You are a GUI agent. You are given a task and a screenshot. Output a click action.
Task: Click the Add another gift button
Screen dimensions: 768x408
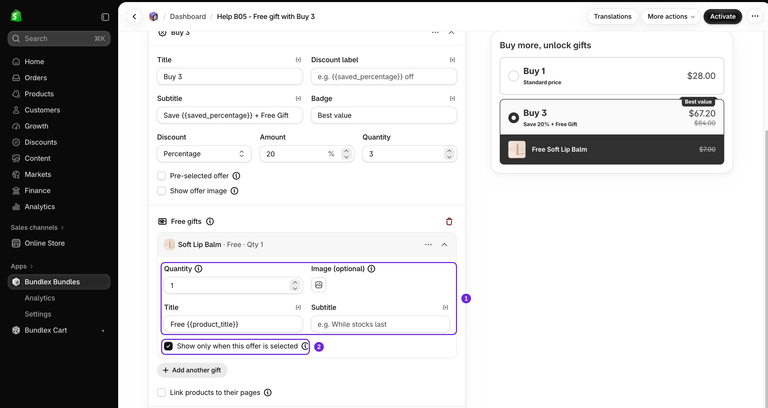tap(192, 370)
